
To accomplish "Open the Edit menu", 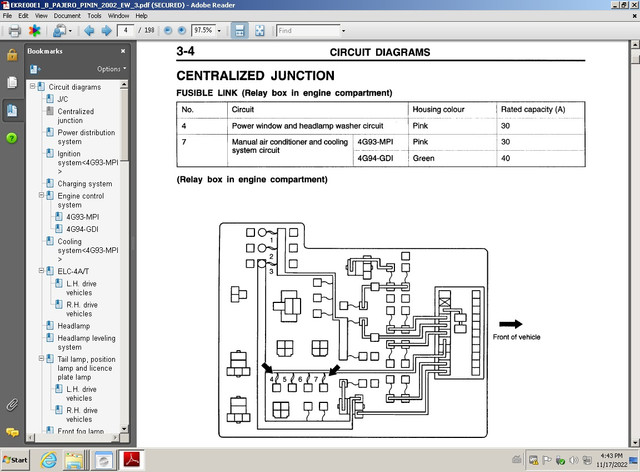I will coord(23,16).
